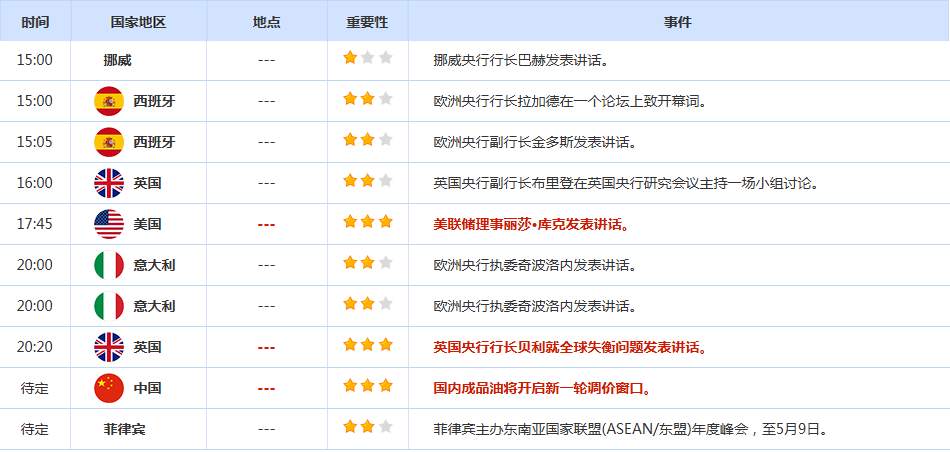Click the UK flag in the 20:20 row
Viewport: 950px width, 452px height.
[109, 347]
